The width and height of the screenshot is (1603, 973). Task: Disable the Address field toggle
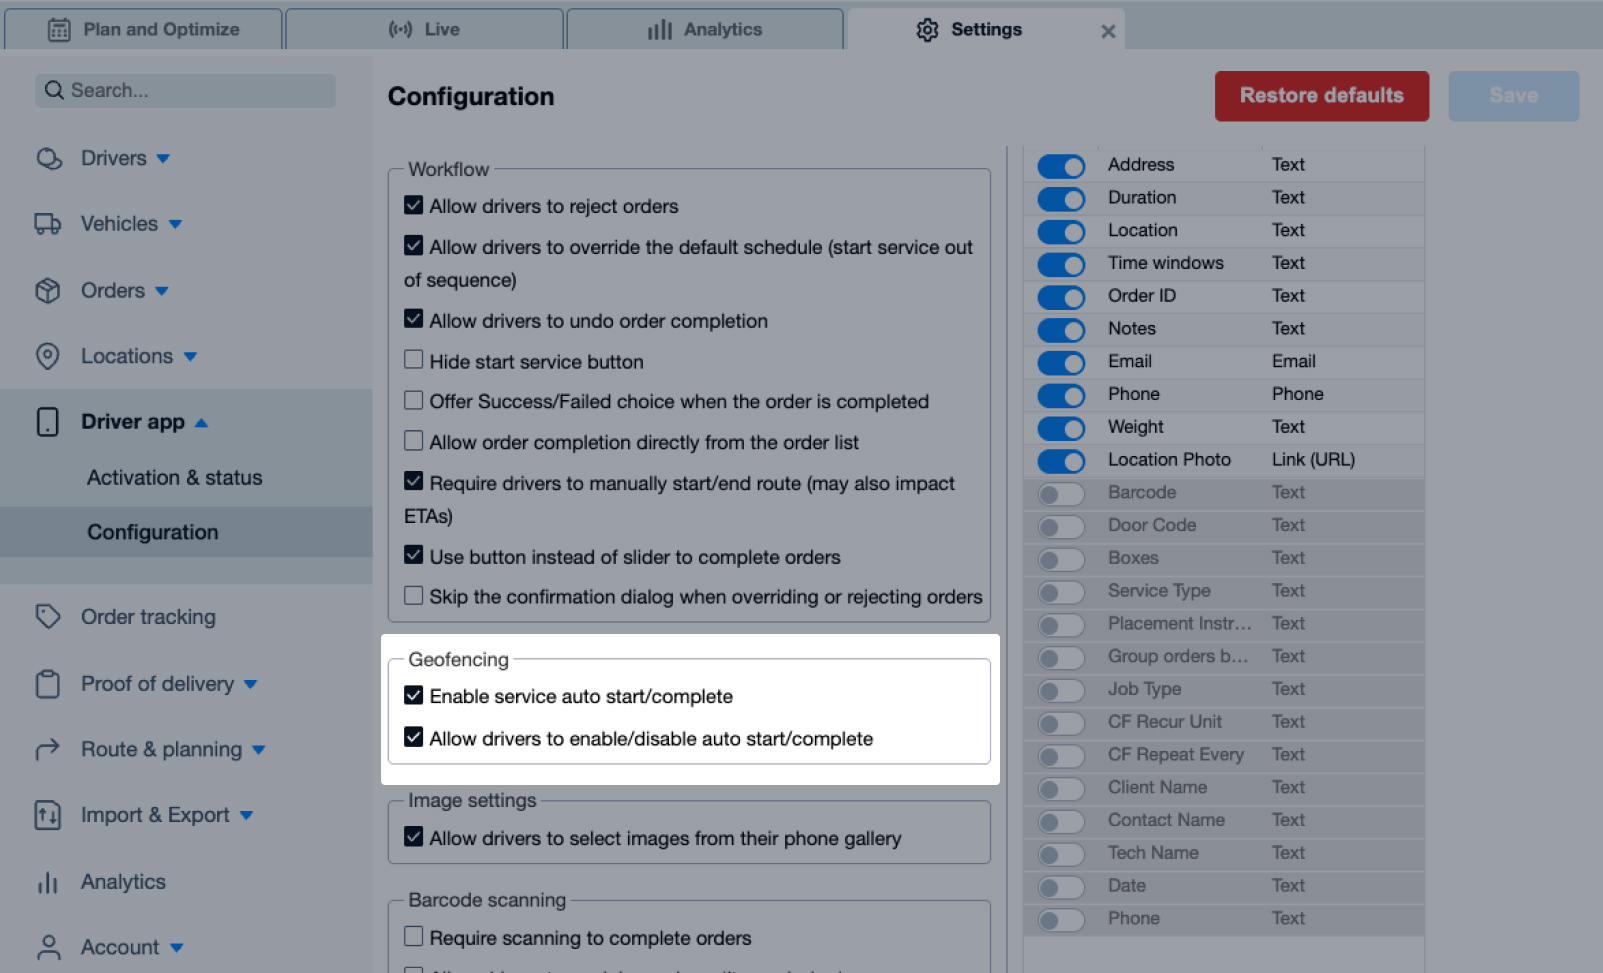pos(1061,166)
